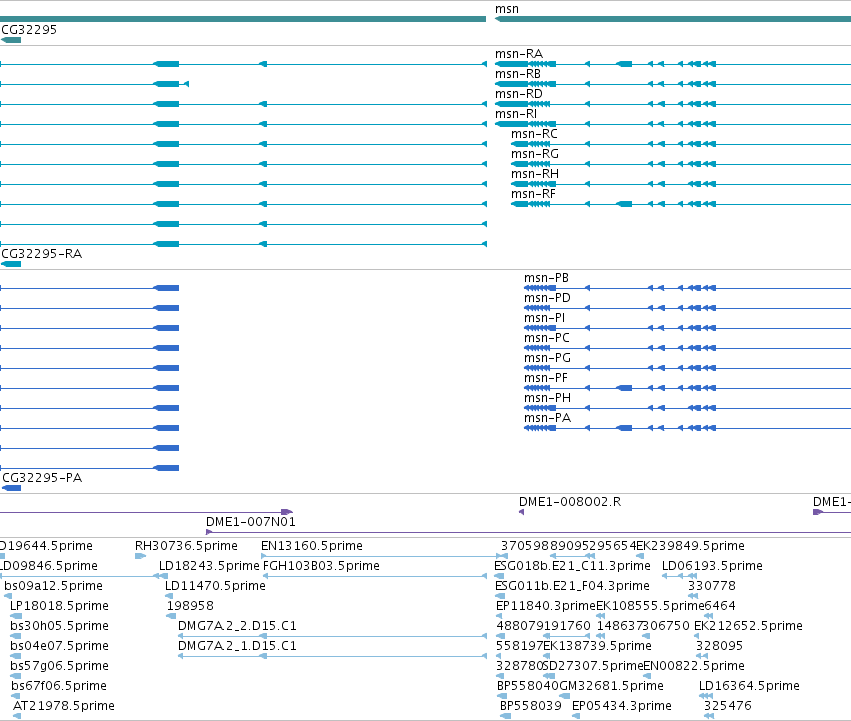The image size is (851, 721).
Task: Click the msn-RA transcript label
Action: click(x=518, y=54)
